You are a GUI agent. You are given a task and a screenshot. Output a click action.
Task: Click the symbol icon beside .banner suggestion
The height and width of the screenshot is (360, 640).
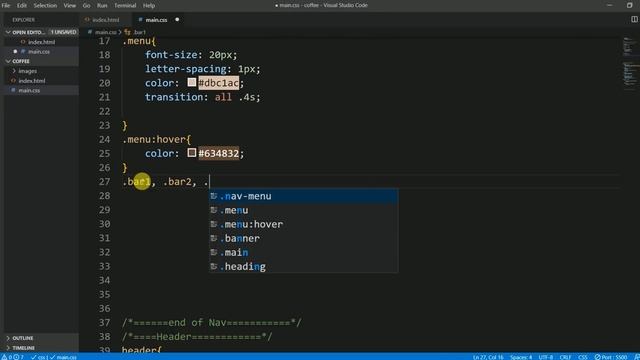[x=213, y=238]
